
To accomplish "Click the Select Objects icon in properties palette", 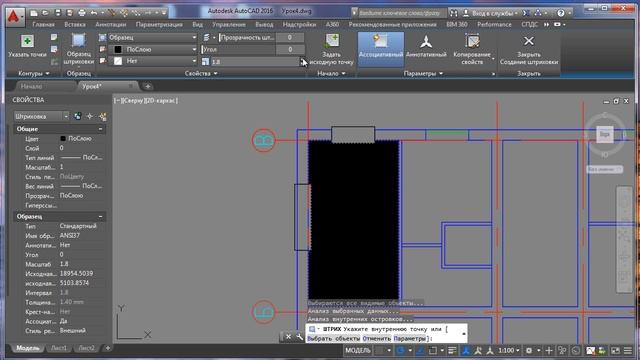I will 90,117.
